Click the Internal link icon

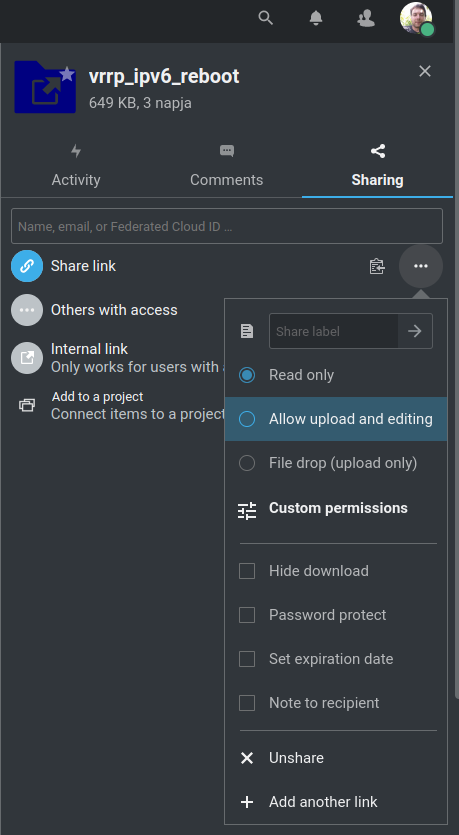[x=27, y=358]
